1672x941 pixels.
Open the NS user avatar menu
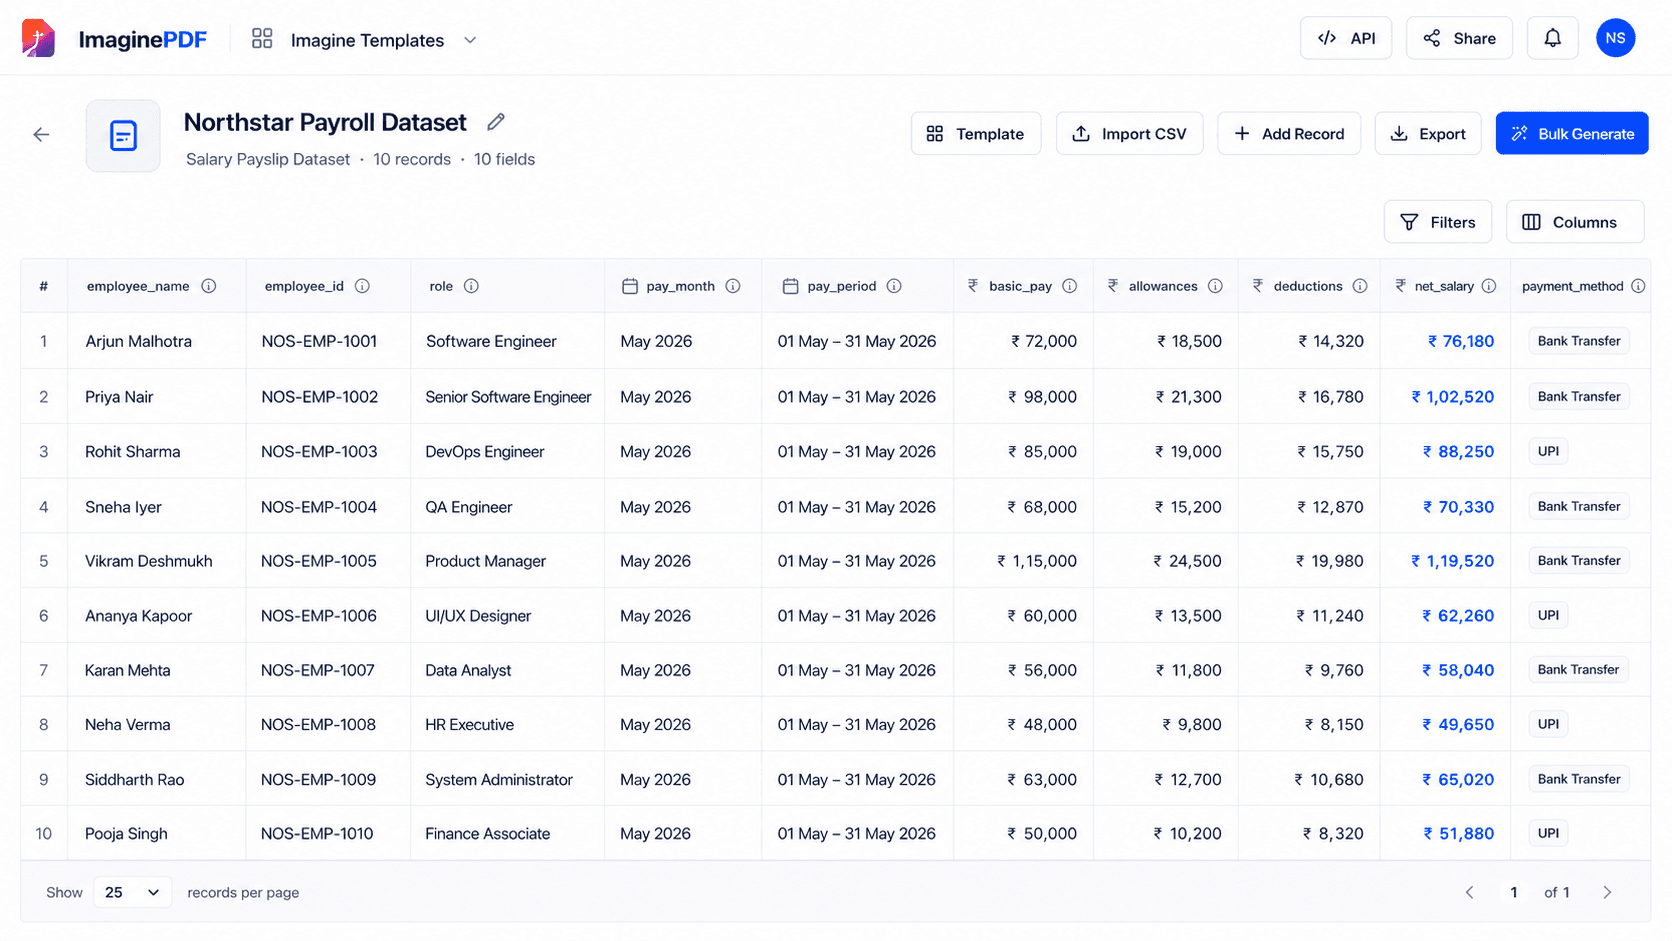coord(1615,38)
